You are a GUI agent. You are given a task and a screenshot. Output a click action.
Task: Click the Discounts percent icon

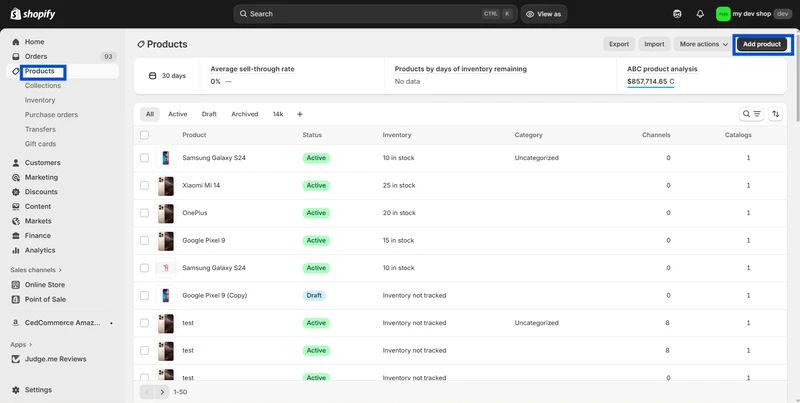click(16, 192)
